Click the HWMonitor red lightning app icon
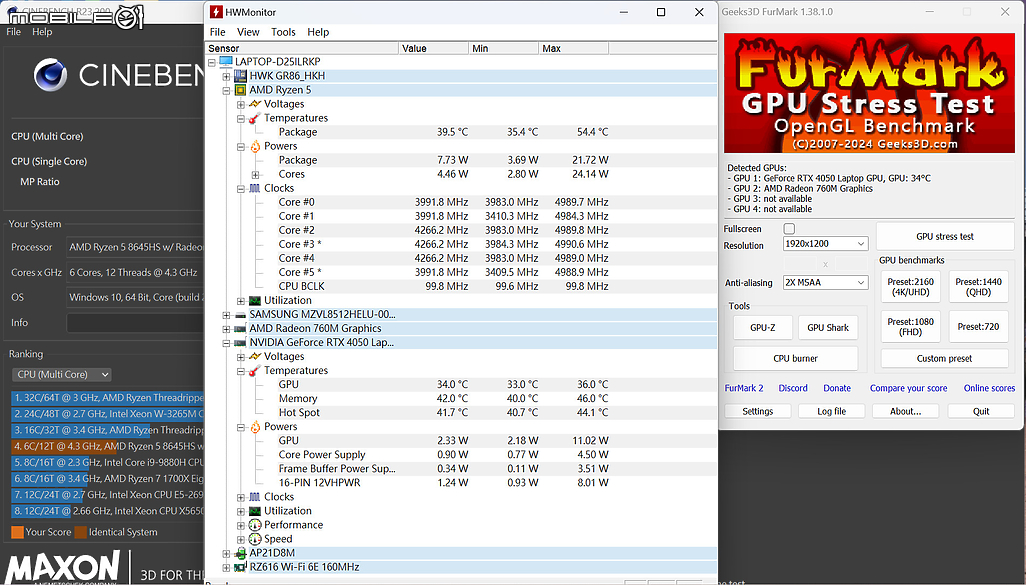1026x585 pixels. (x=215, y=12)
